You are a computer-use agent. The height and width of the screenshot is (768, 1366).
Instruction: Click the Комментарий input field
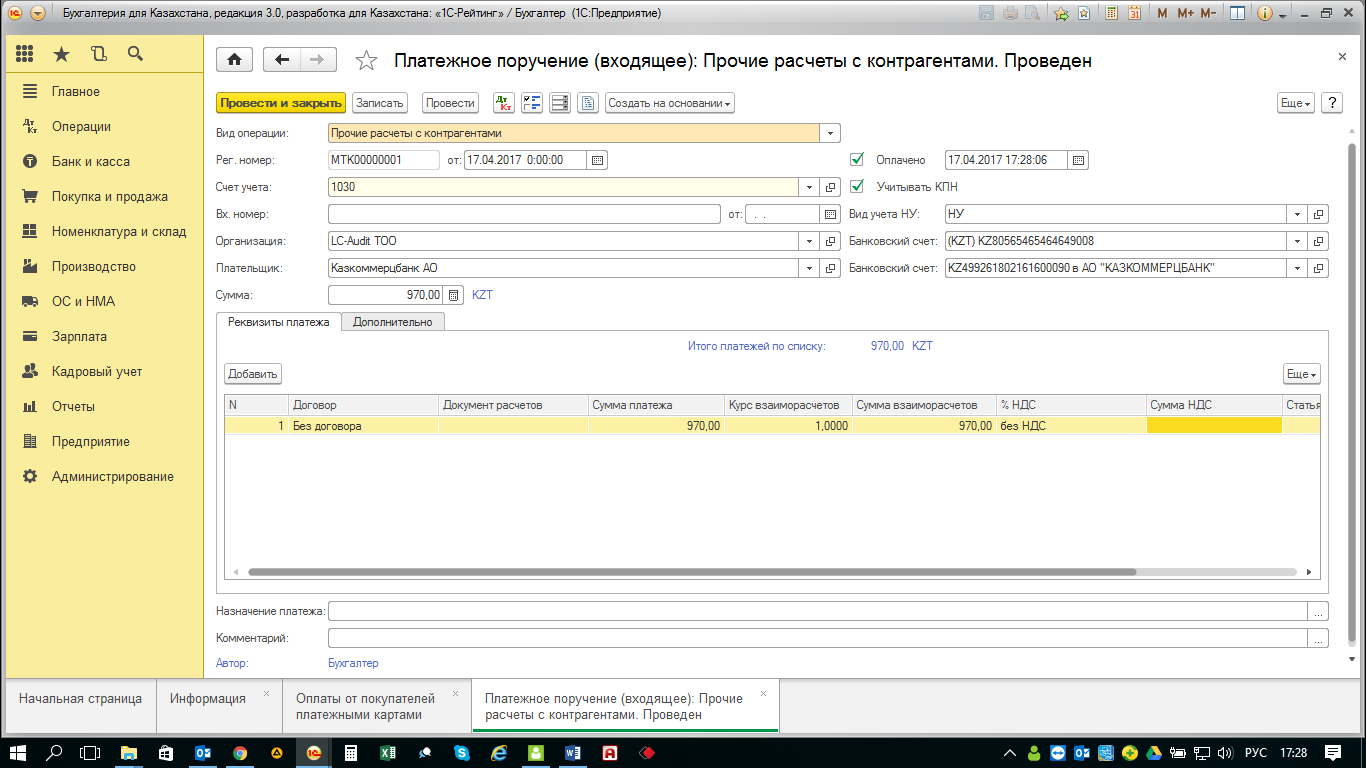pos(818,638)
